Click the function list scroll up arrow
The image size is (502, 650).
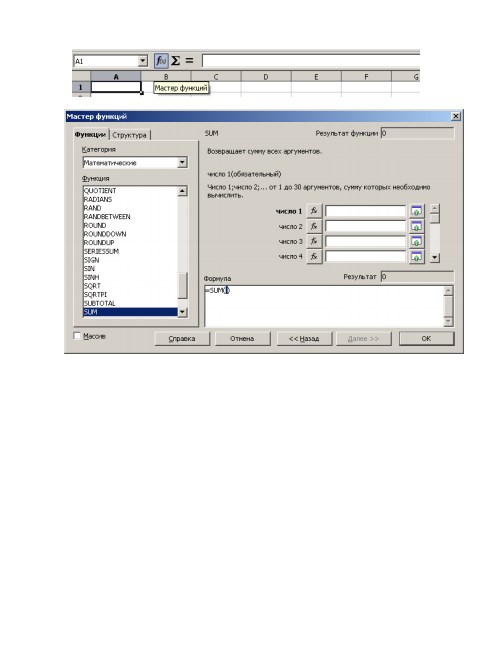(x=182, y=191)
